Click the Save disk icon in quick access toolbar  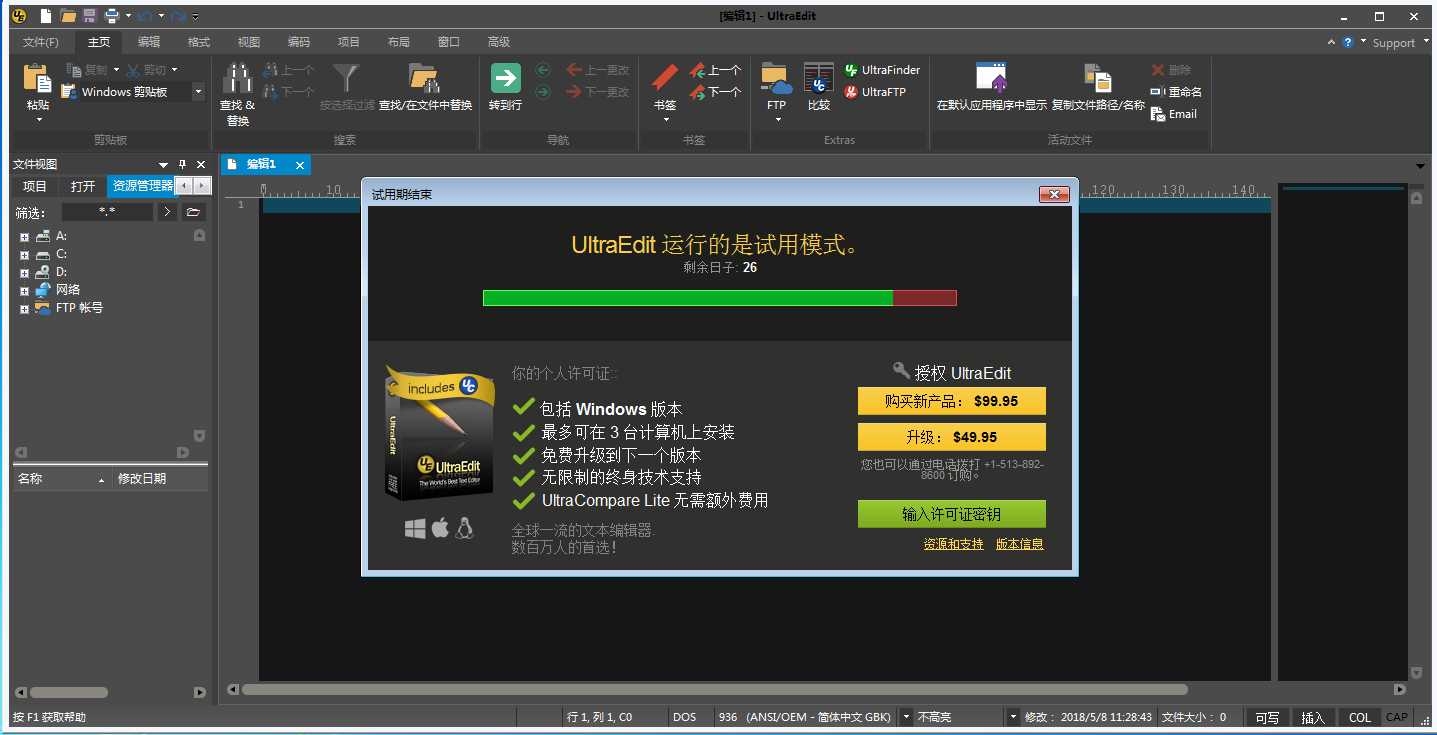click(90, 16)
